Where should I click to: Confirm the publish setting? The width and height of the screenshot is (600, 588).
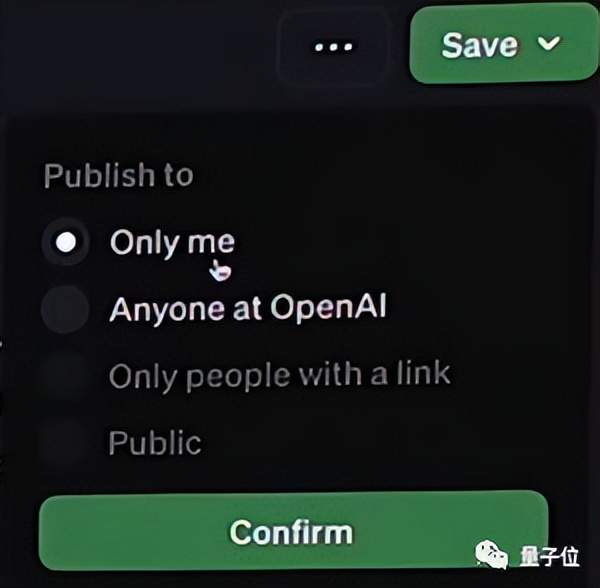tap(294, 532)
